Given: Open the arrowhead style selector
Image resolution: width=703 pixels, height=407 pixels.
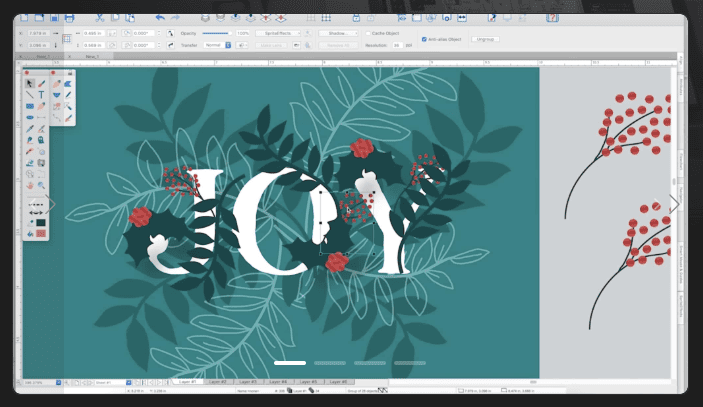Looking at the screenshot, I should pyautogui.click(x=36, y=212).
